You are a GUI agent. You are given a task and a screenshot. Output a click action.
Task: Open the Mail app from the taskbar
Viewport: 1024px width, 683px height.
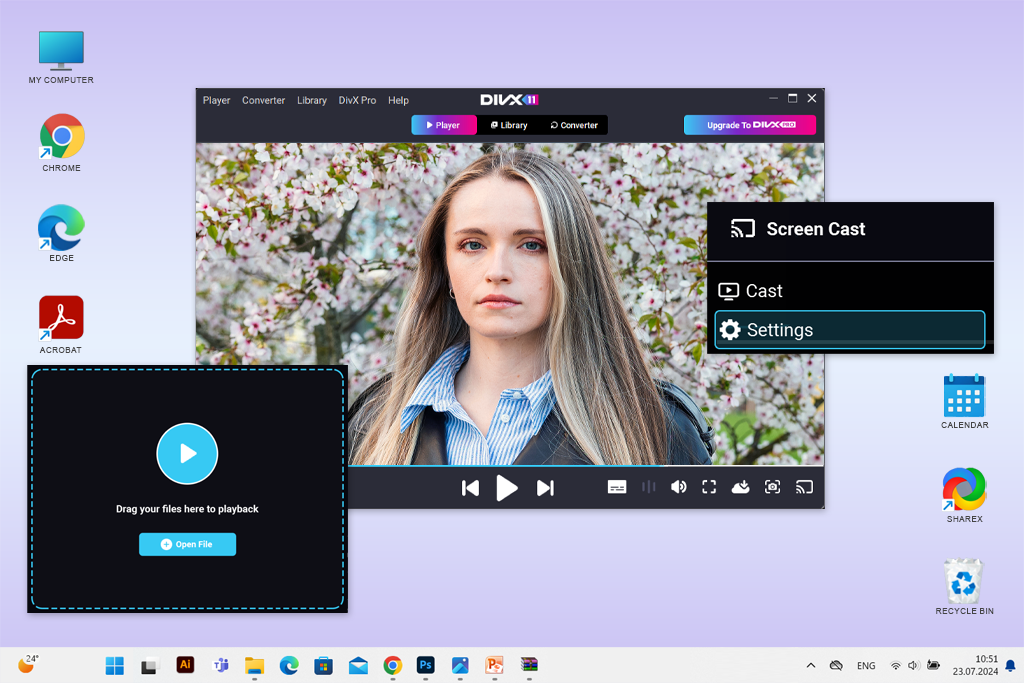coord(358,665)
